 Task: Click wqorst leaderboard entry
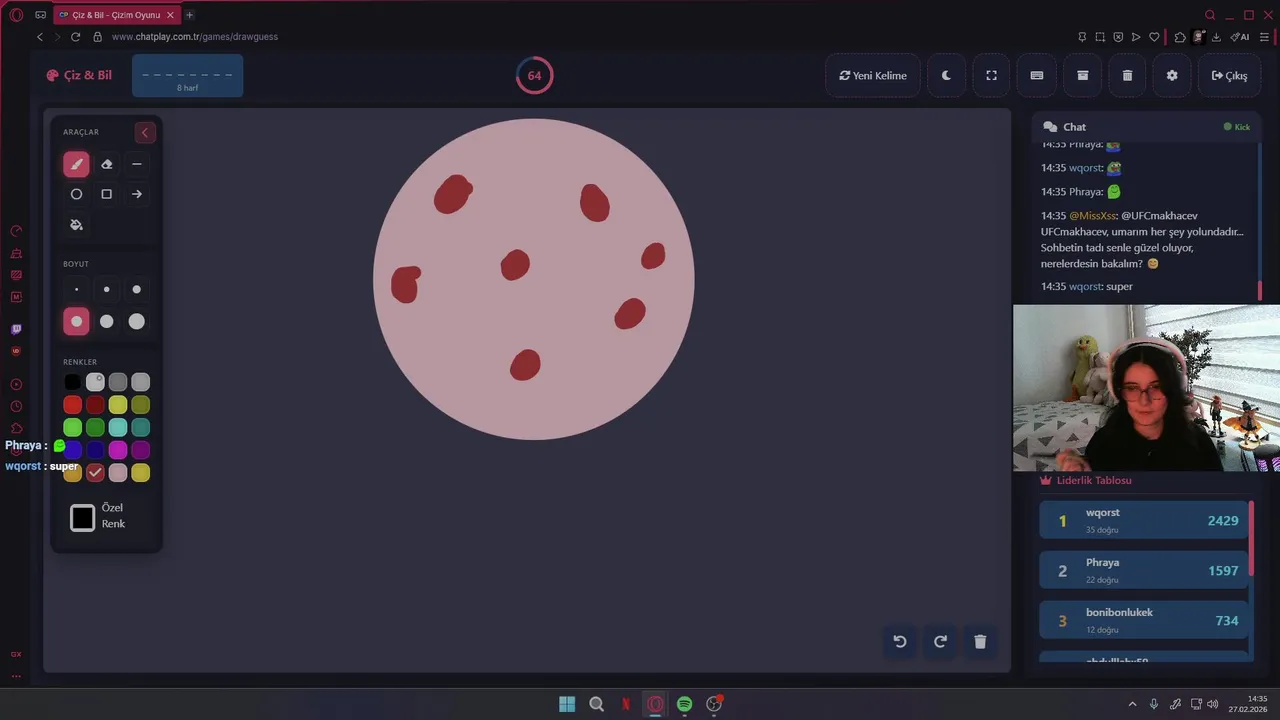[x=1144, y=520]
